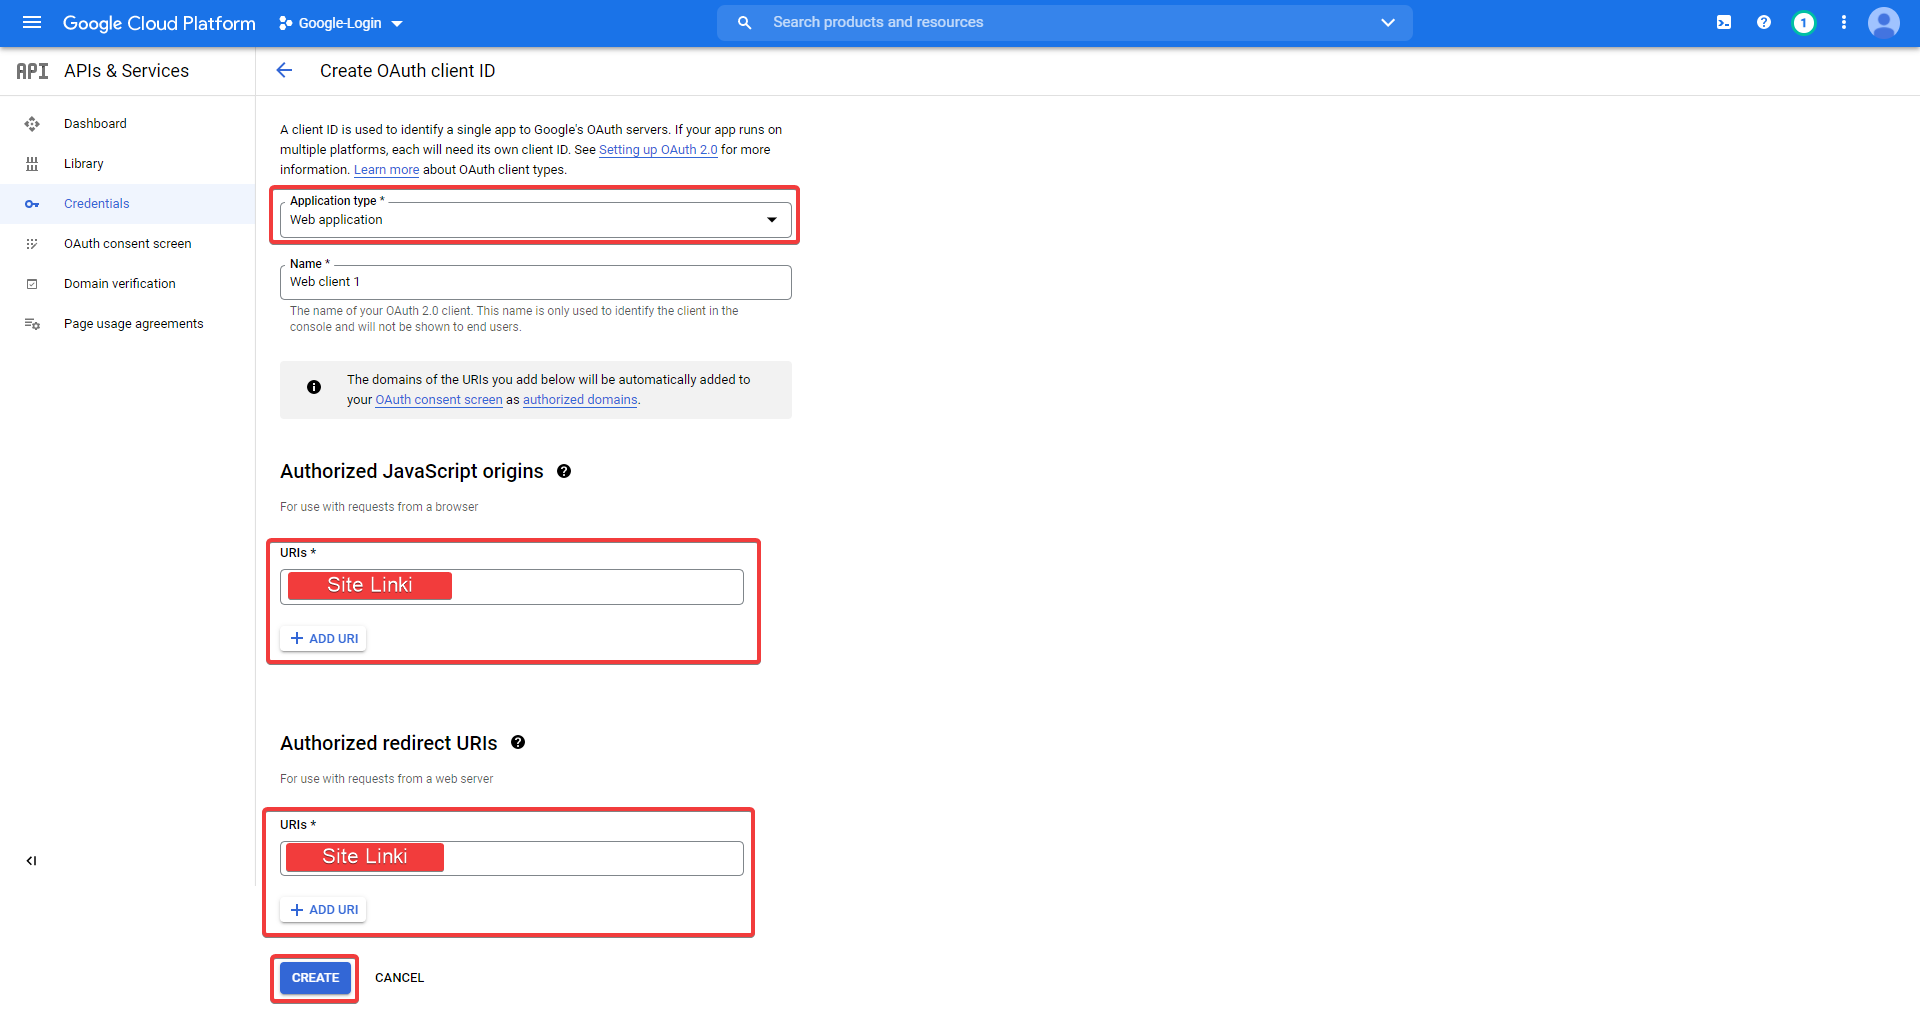Viewport: 1920px width, 1018px height.
Task: Open the Help question mark icon
Action: click(1764, 22)
